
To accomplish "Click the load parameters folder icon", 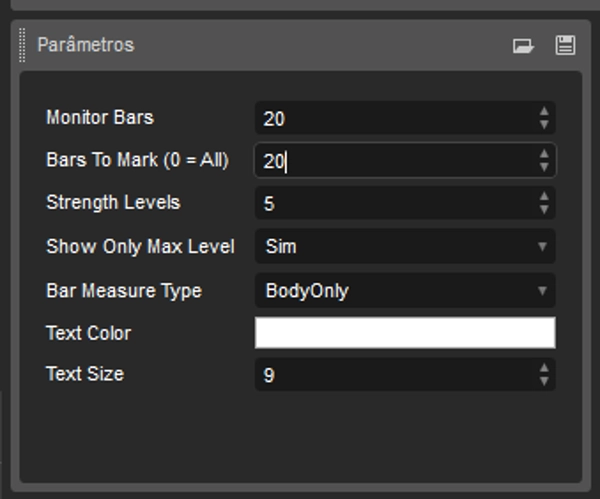I will [523, 45].
